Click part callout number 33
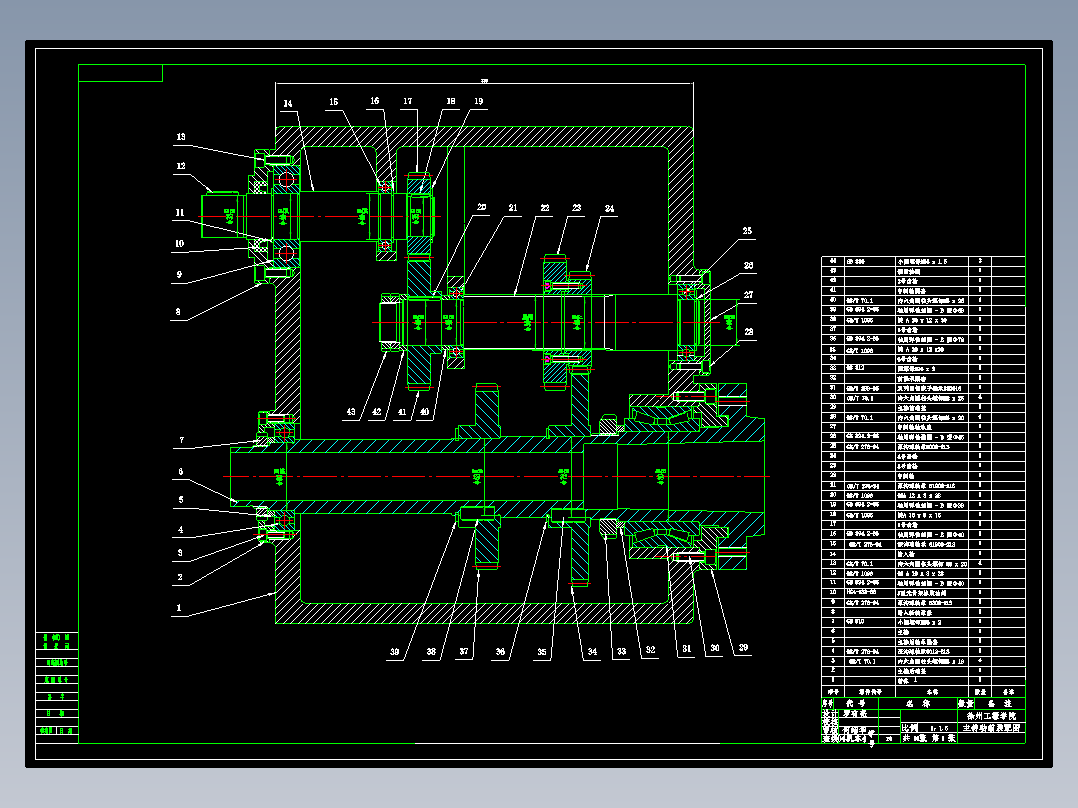This screenshot has height=808, width=1078. click(622, 651)
